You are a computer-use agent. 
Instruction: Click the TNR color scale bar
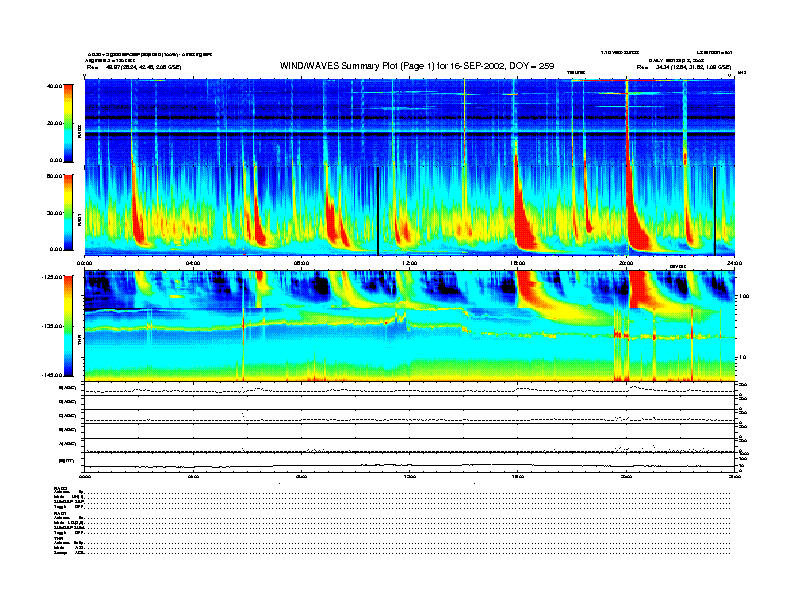tap(68, 326)
